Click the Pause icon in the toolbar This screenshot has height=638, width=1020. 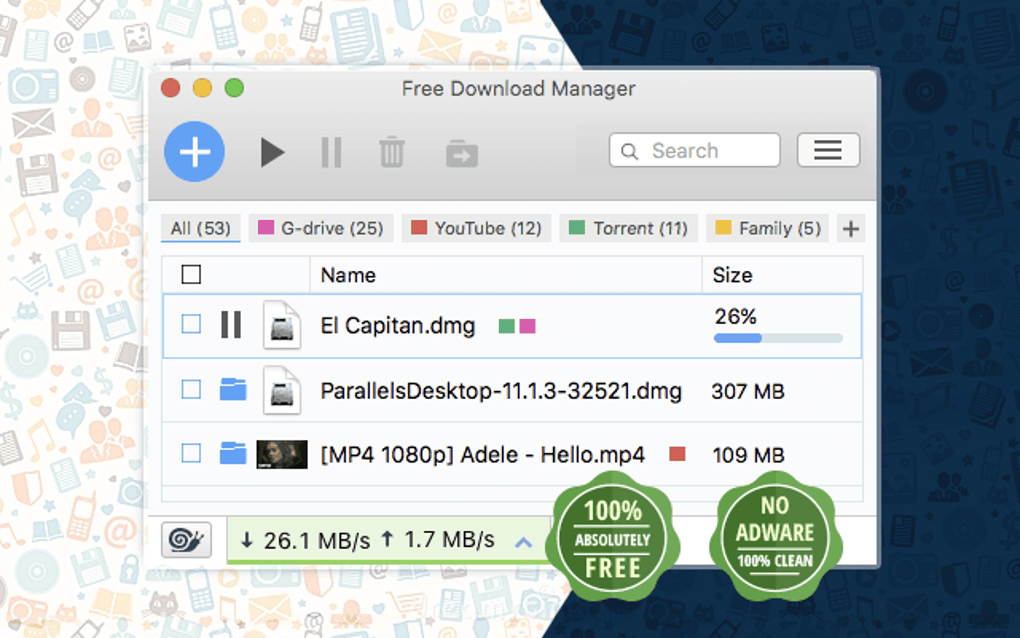point(331,152)
